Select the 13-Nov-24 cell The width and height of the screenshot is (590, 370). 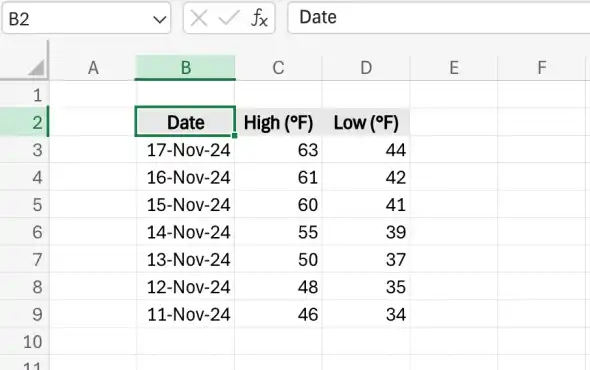[x=186, y=259]
